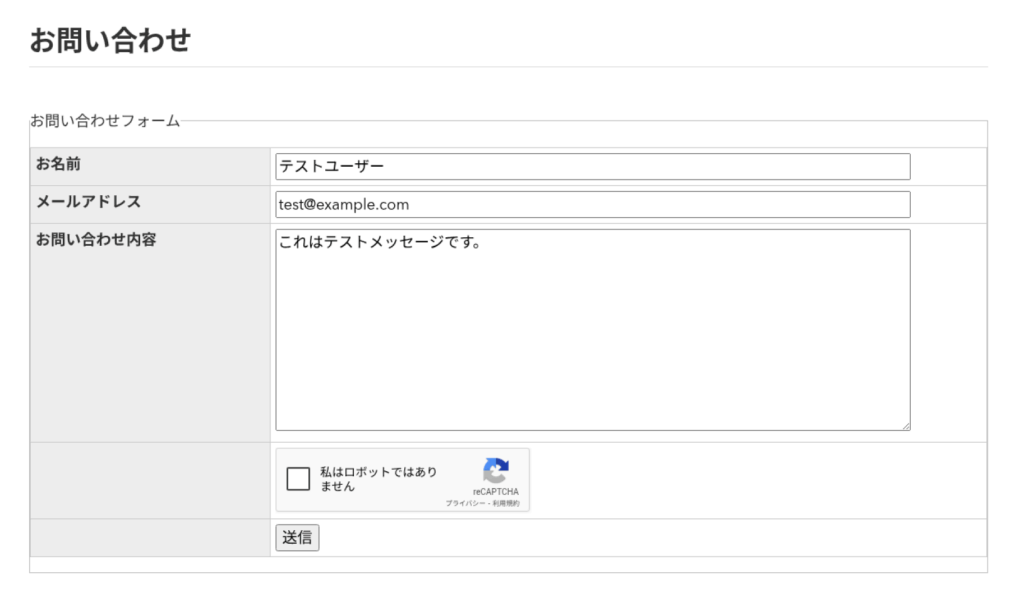Click the 私はロボットではありません label text

[x=378, y=479]
